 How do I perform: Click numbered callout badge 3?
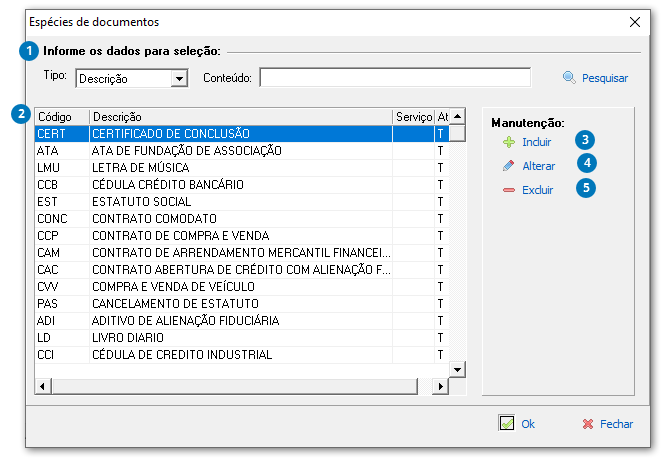[x=586, y=141]
